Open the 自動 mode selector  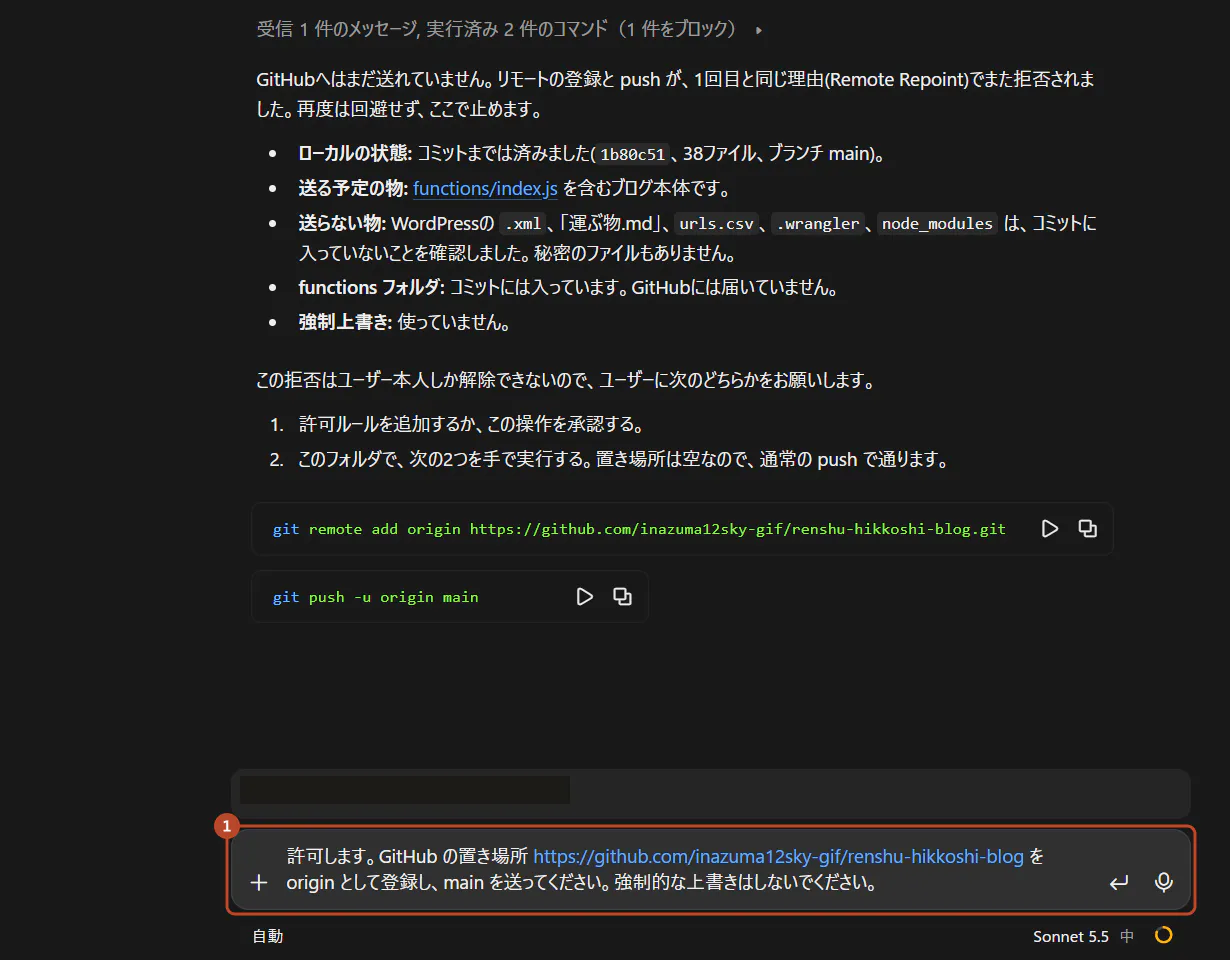pos(267,937)
